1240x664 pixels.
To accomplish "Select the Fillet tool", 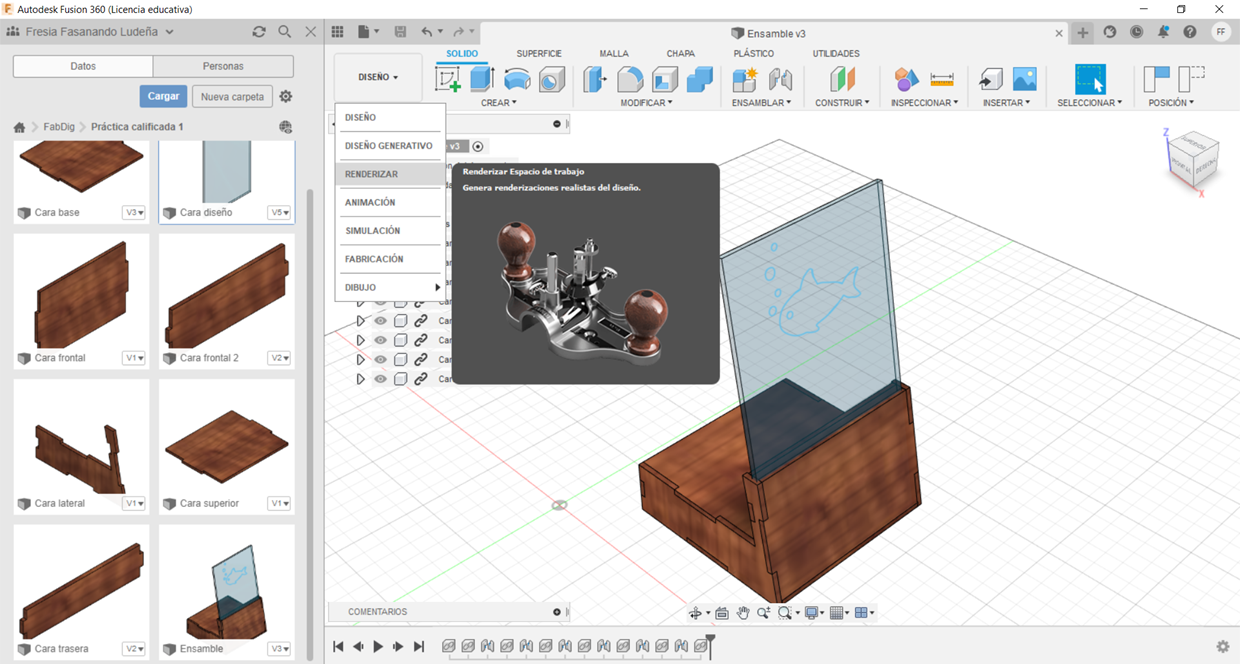I will (630, 79).
